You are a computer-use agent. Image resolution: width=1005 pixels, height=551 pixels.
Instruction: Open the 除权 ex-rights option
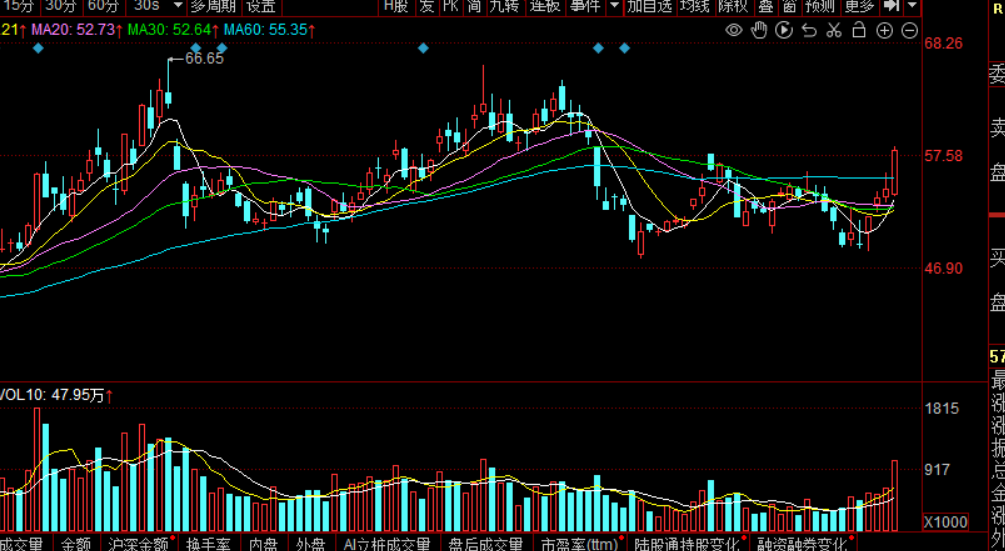click(x=733, y=6)
